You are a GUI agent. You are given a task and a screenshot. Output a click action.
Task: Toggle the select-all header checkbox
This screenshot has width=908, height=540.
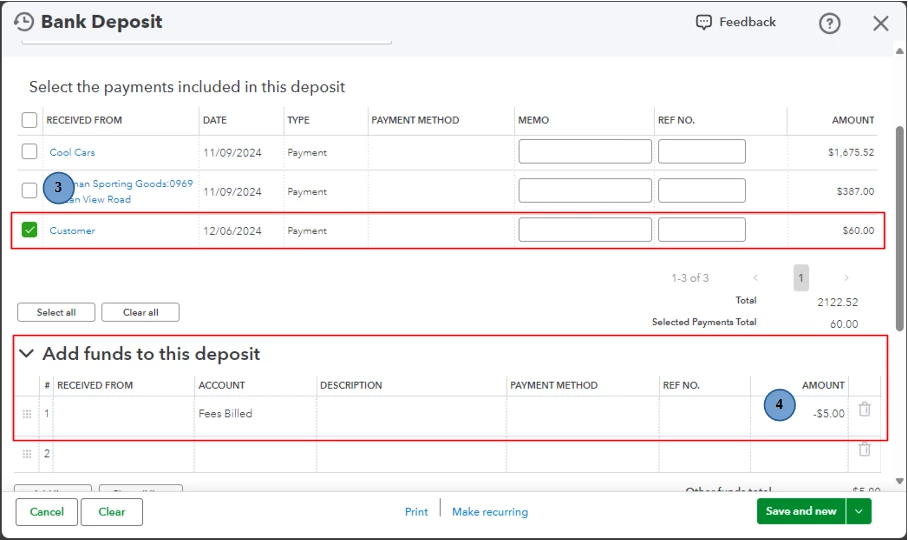click(29, 120)
